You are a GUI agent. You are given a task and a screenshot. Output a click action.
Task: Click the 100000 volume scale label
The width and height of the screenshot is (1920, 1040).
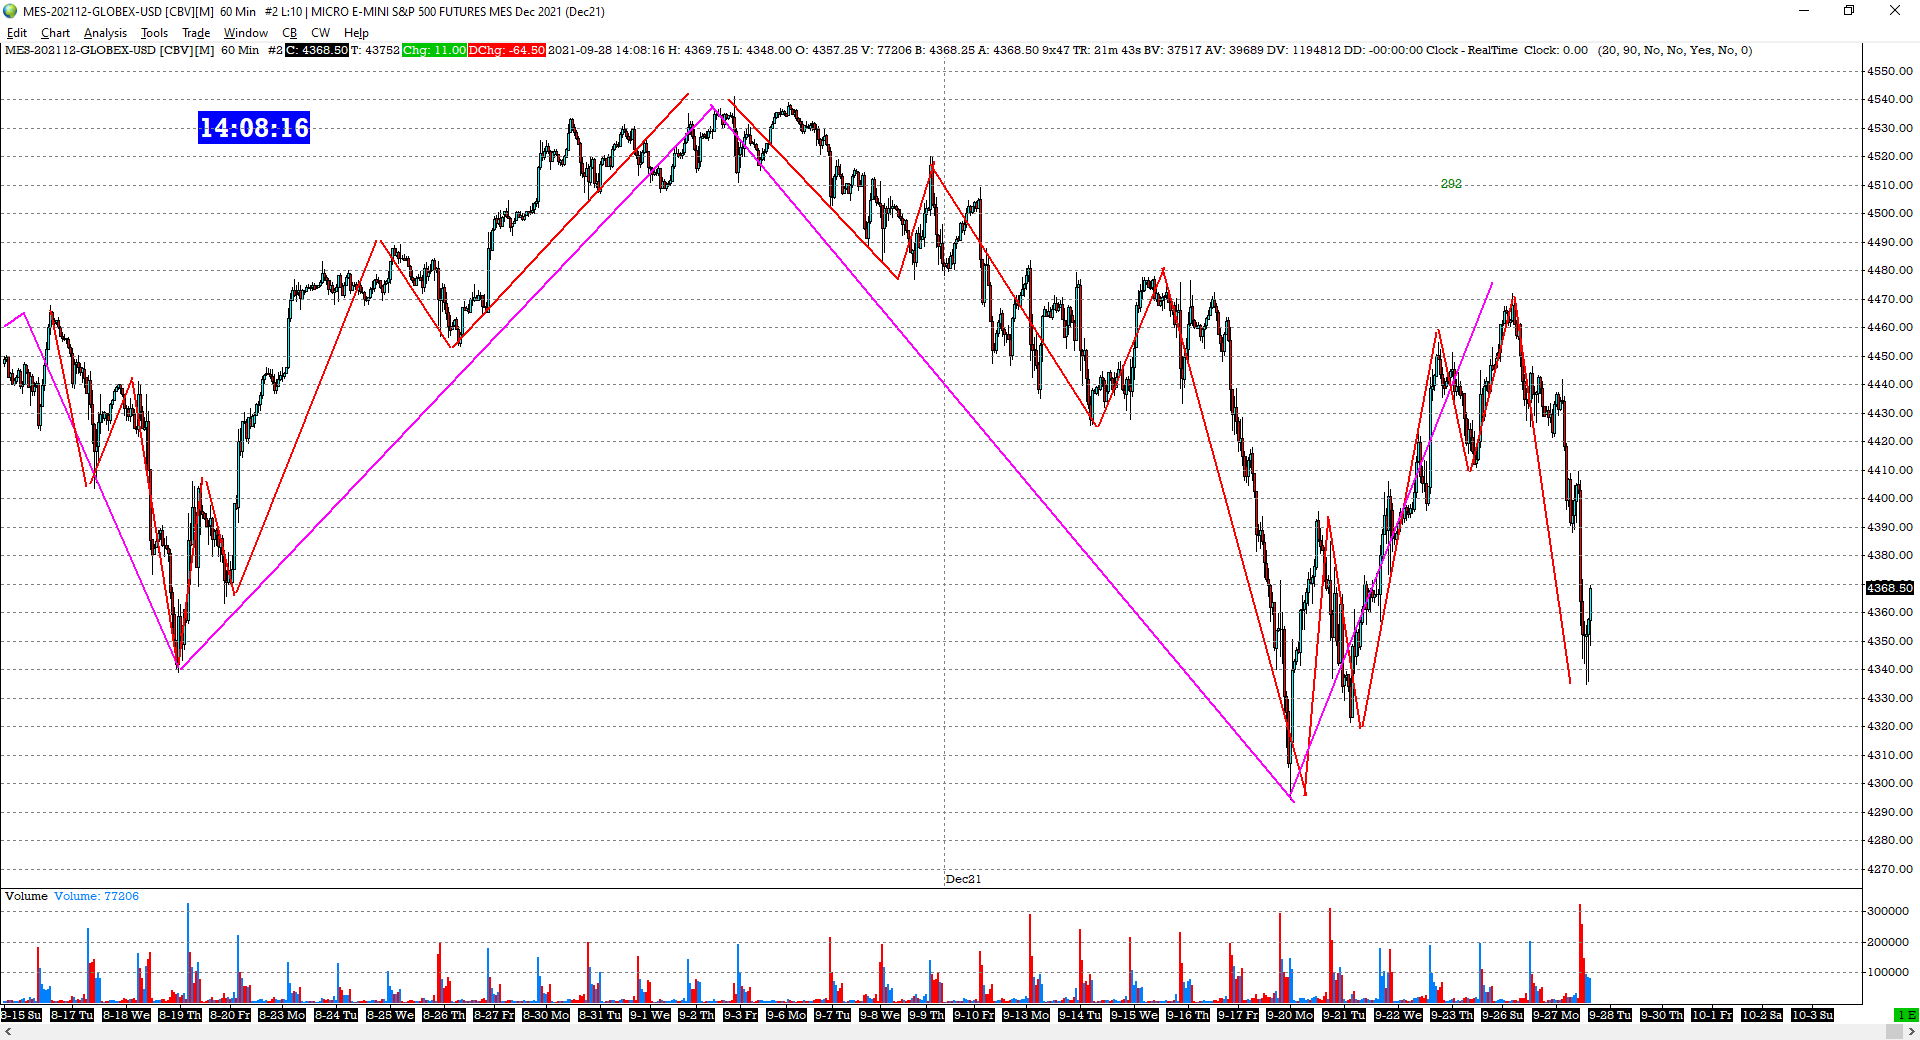point(1888,972)
